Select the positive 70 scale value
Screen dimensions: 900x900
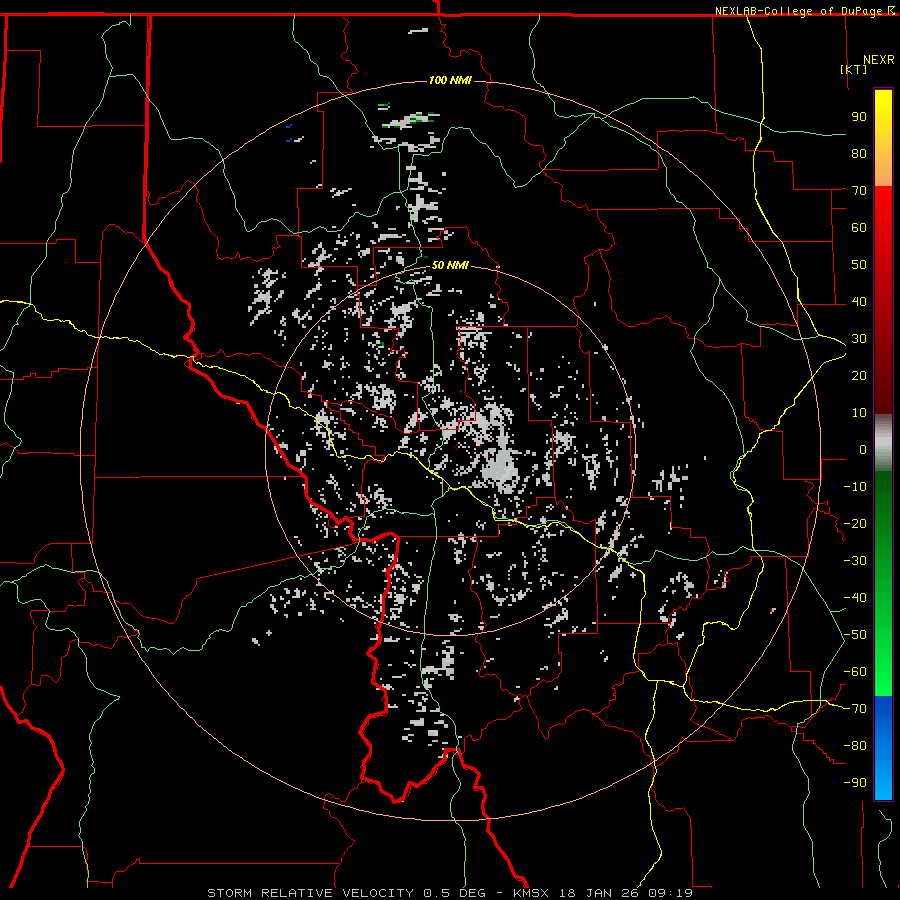(859, 191)
